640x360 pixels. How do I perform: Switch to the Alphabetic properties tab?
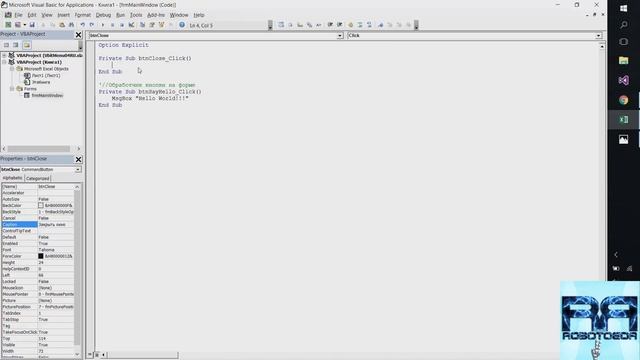[12, 178]
